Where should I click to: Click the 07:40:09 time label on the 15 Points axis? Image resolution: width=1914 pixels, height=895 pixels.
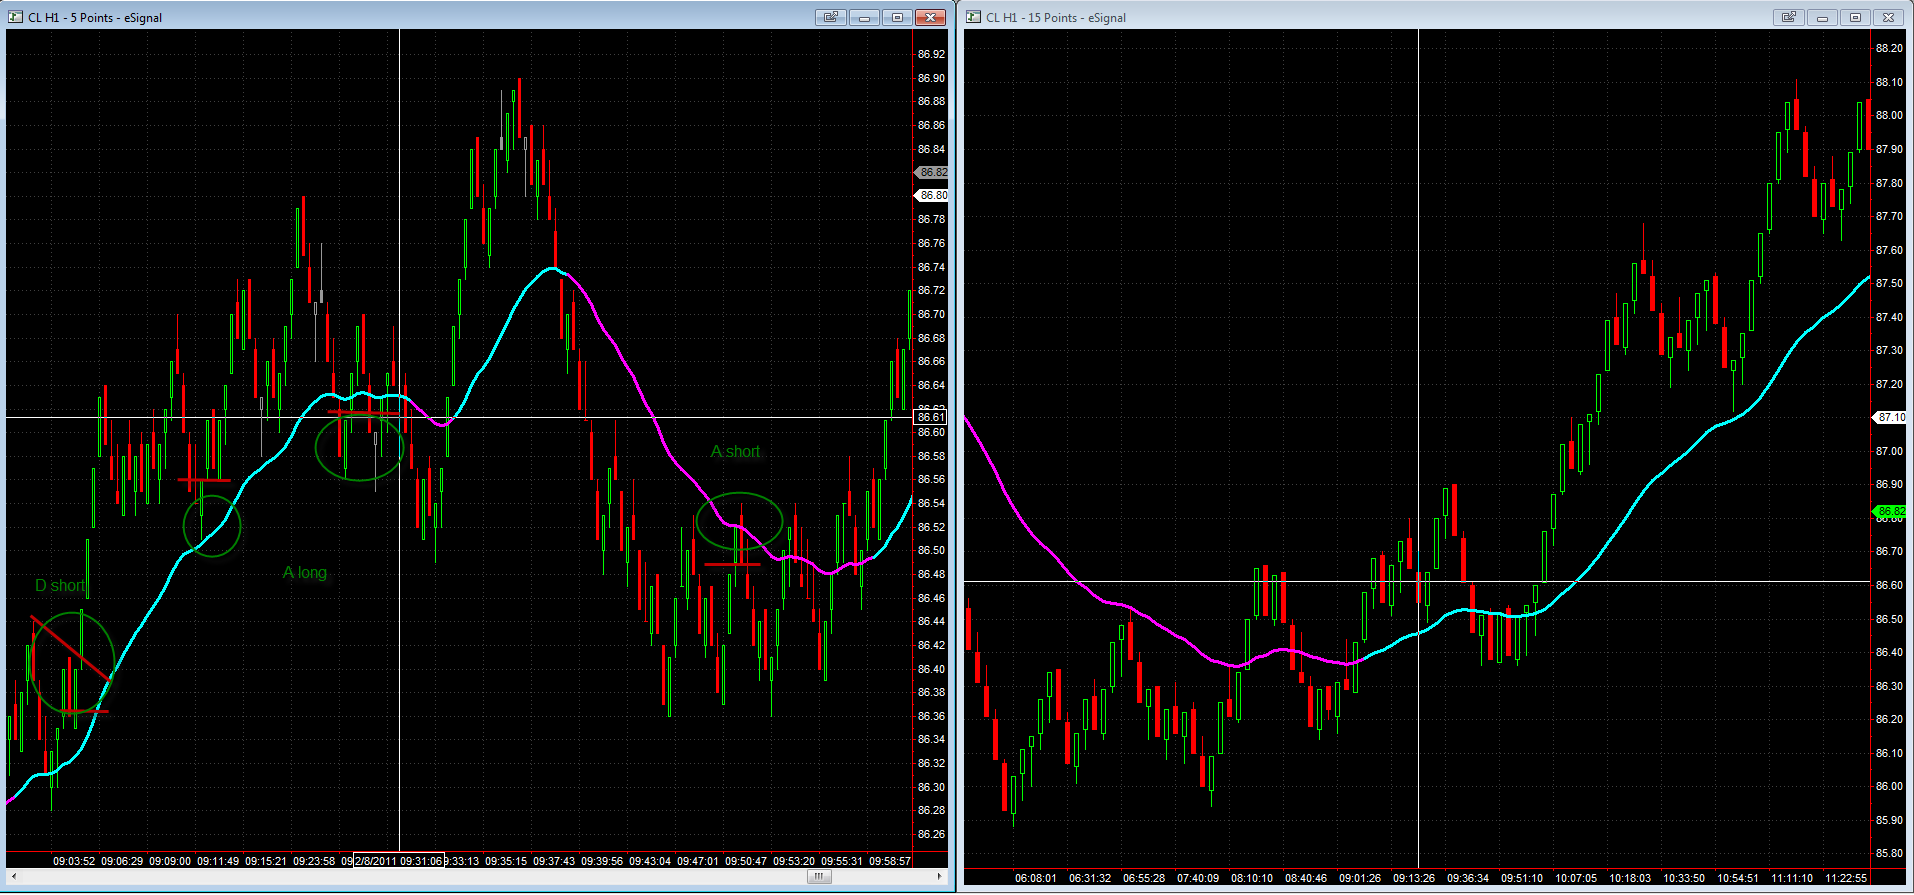point(1198,878)
